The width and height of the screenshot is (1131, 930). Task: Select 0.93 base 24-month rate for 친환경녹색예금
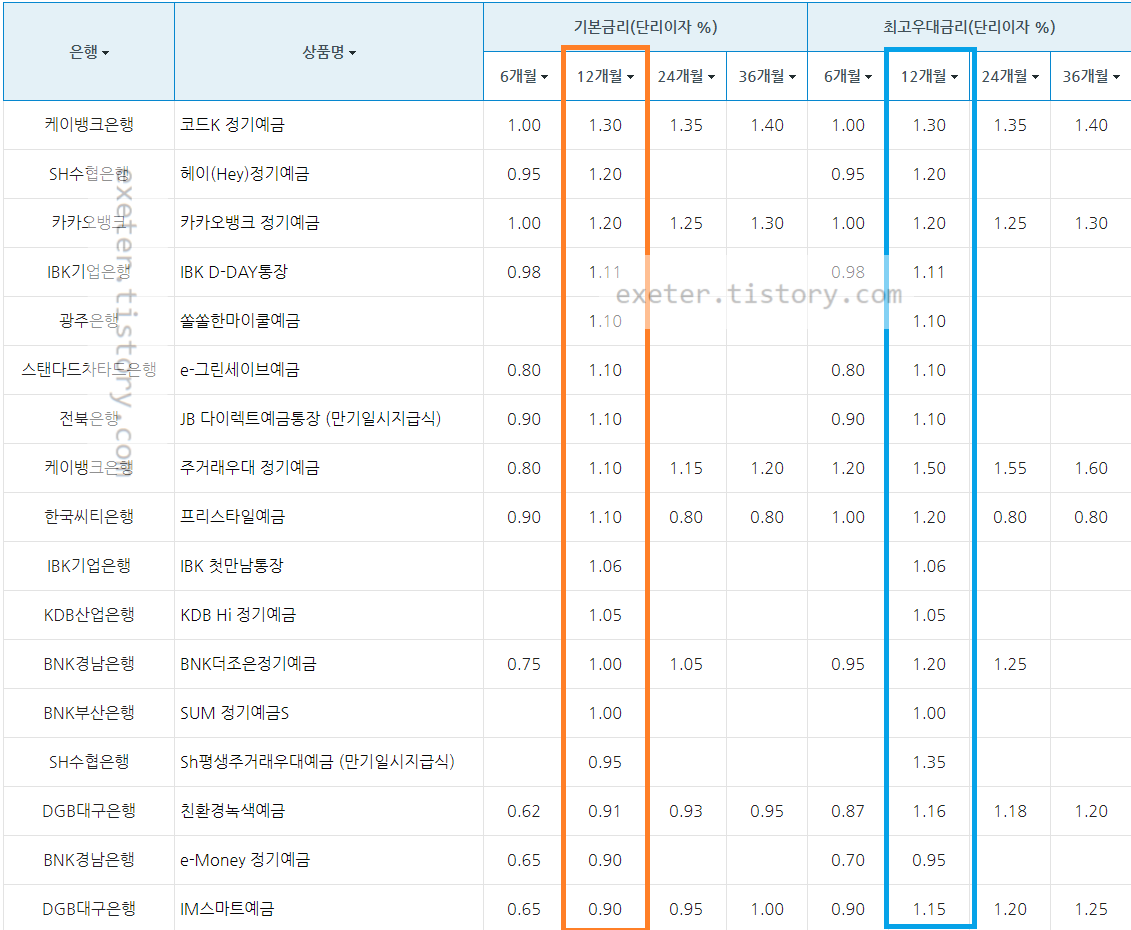coord(686,812)
